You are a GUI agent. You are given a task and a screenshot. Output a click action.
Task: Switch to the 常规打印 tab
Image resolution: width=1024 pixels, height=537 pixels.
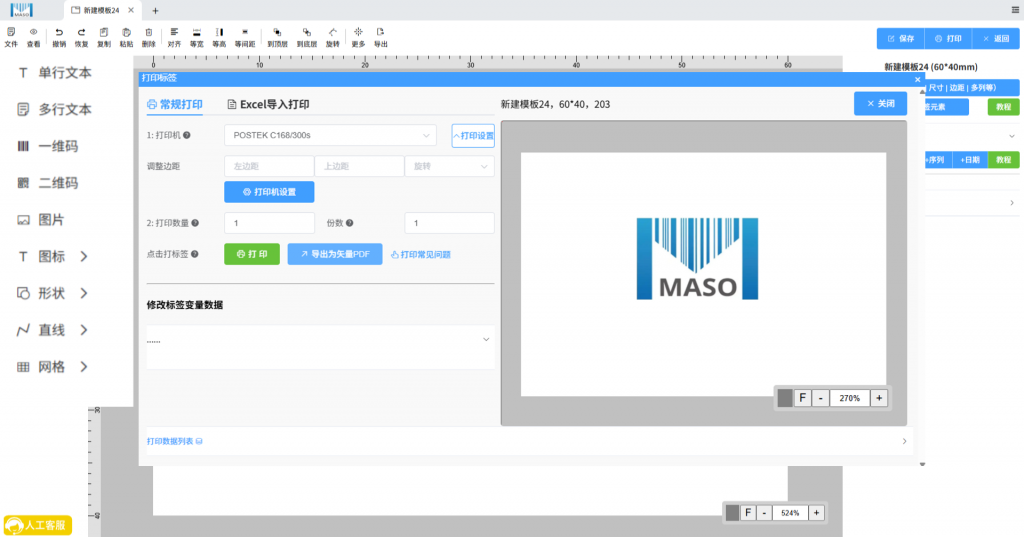click(174, 105)
